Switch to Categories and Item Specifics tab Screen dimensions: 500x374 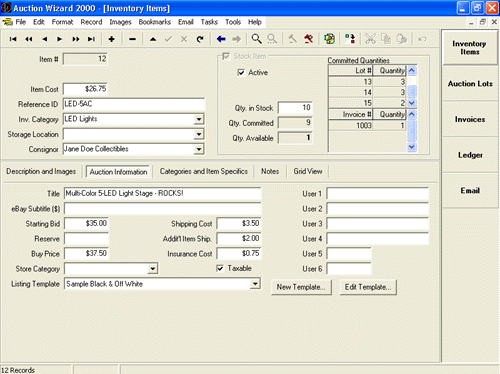click(x=203, y=171)
